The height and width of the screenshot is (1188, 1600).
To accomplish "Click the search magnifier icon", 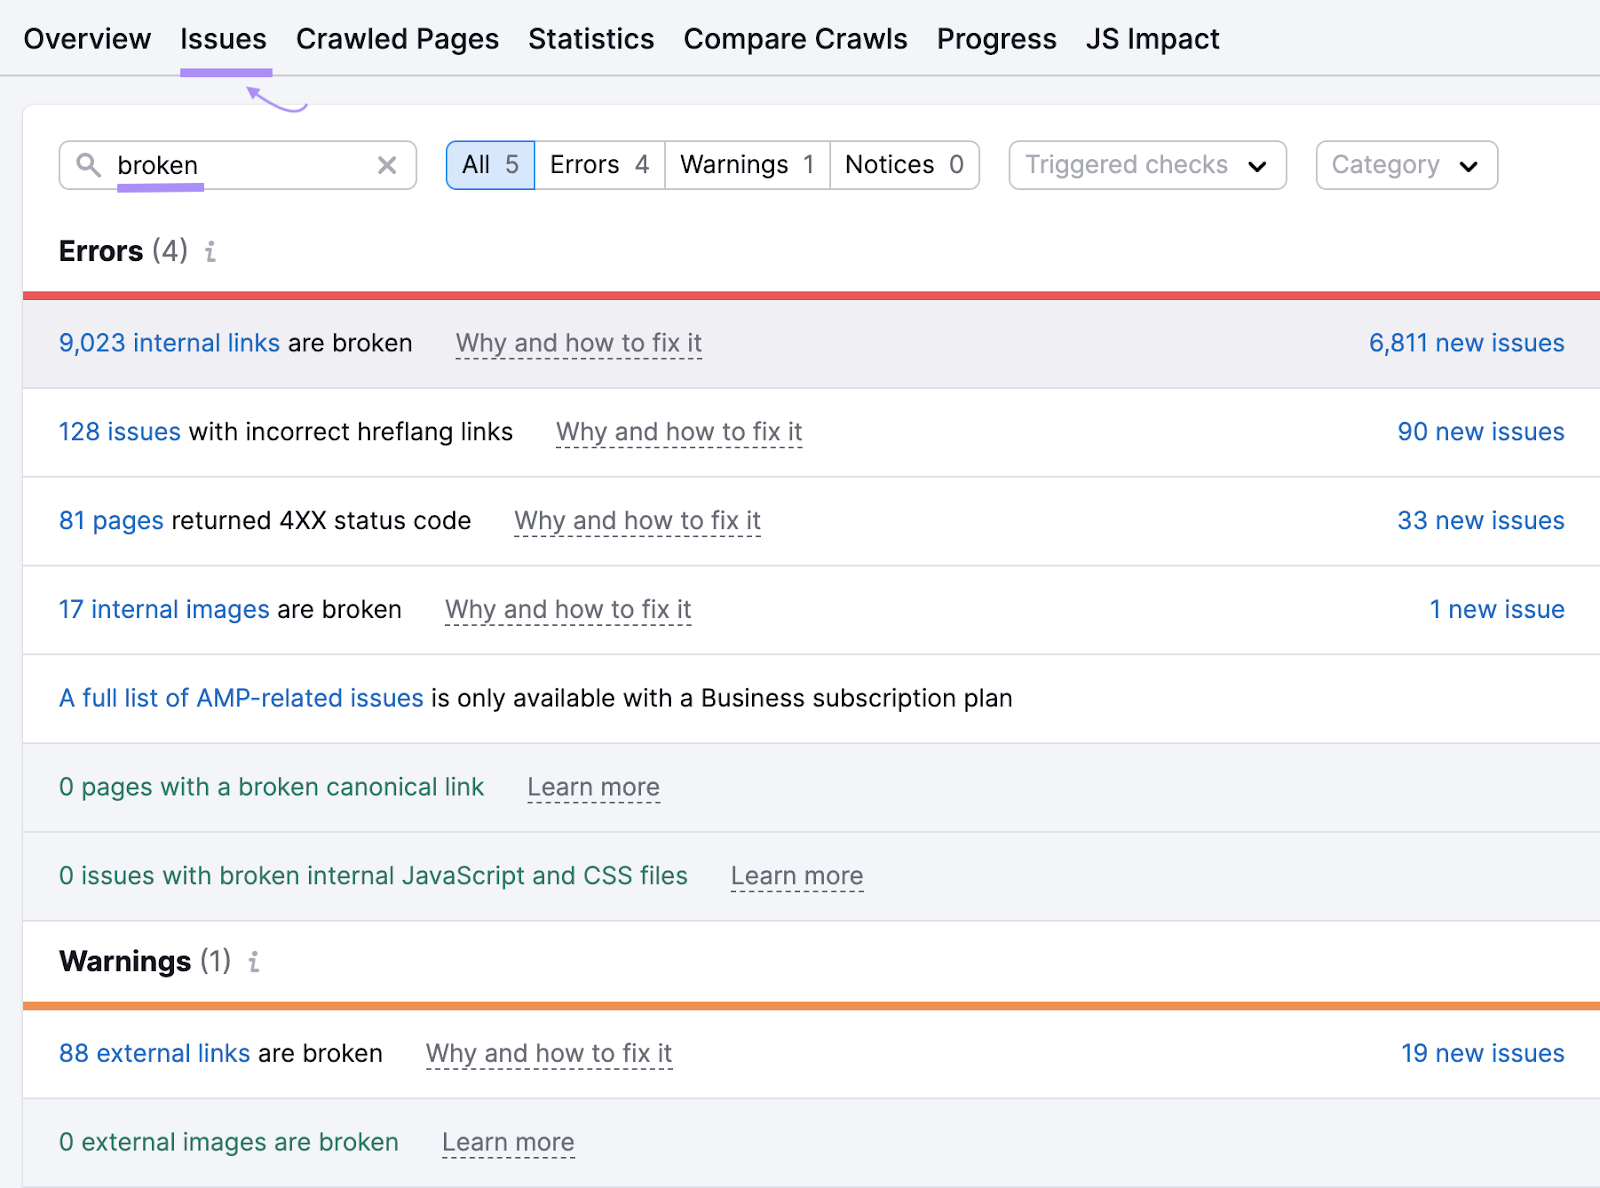I will tap(90, 165).
